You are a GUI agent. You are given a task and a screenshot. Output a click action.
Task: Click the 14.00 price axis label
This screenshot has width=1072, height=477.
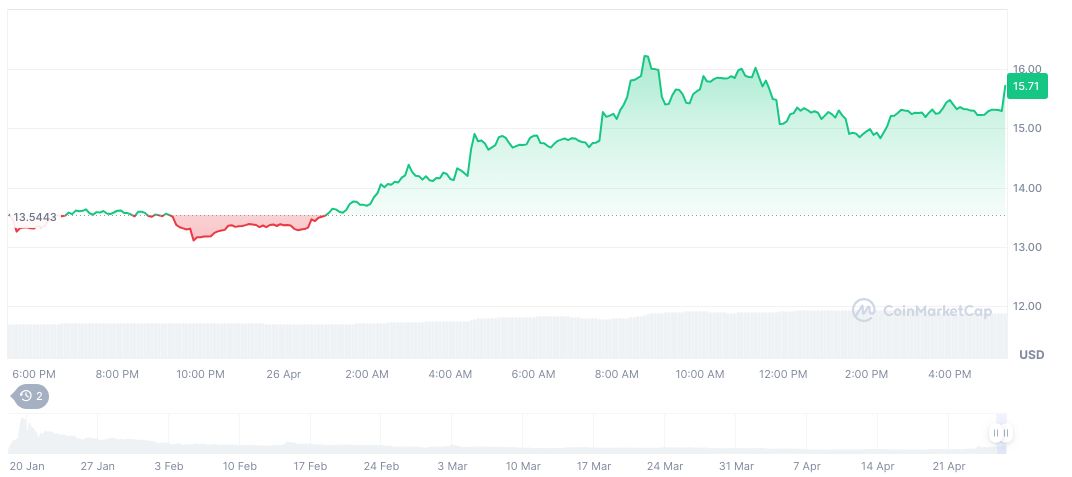pos(1027,188)
